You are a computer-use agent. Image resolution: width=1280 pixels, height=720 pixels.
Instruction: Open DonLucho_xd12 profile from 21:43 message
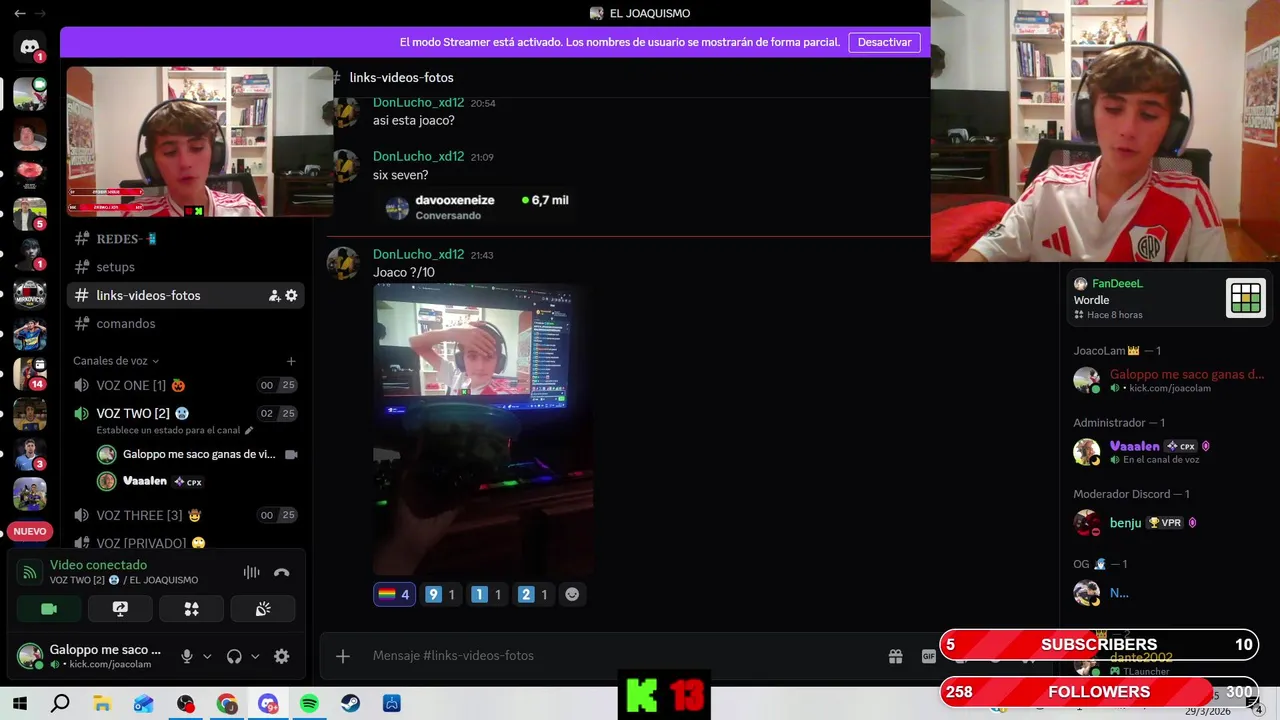click(418, 254)
